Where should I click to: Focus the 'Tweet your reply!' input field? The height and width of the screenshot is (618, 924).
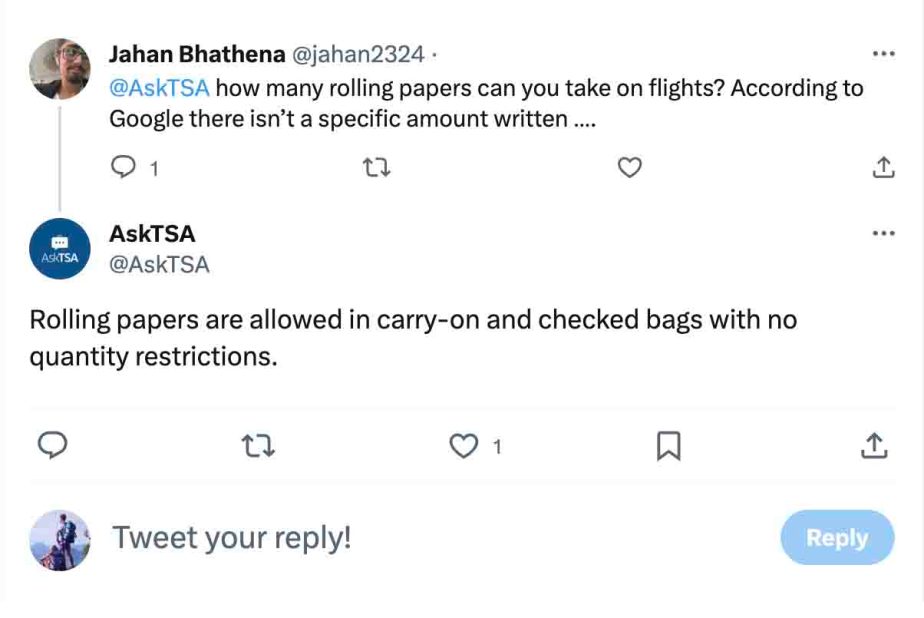click(x=400, y=538)
